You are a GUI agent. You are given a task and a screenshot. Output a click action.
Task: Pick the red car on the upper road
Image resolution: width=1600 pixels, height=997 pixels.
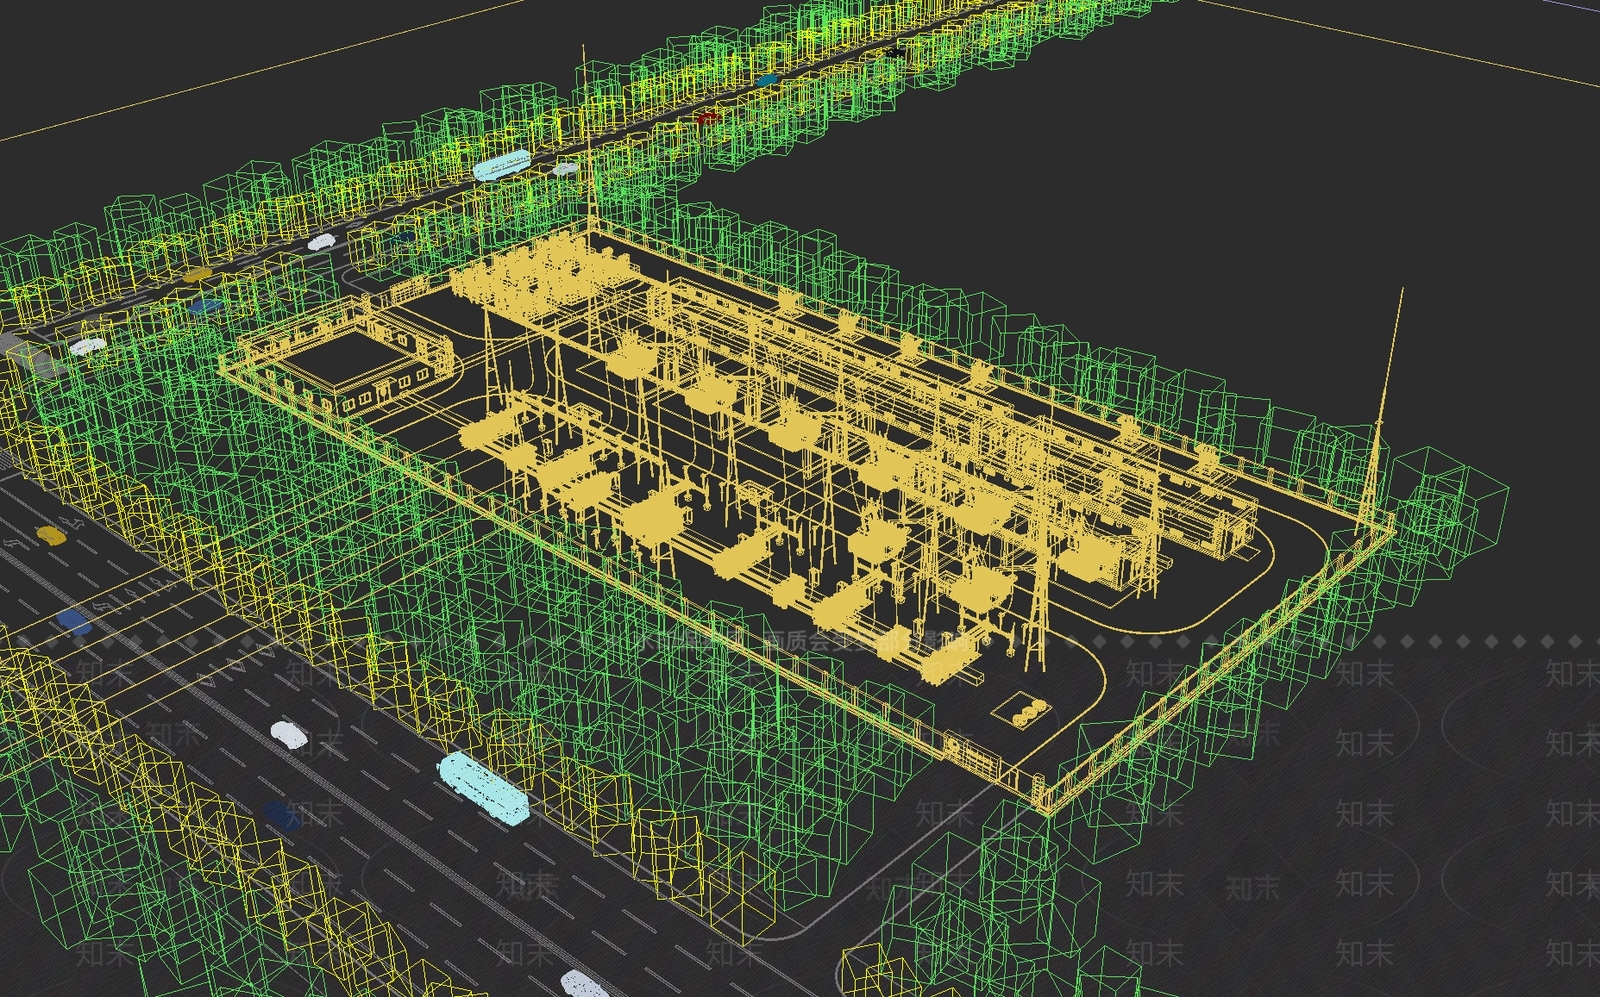pyautogui.click(x=707, y=118)
